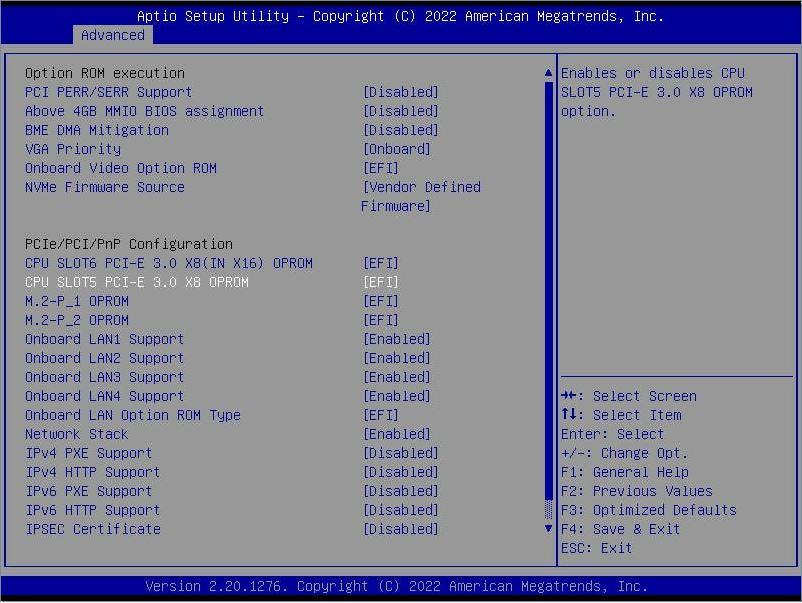Viewport: 802px width, 603px height.
Task: Click the ESC: Exit hint
Action: (x=596, y=548)
